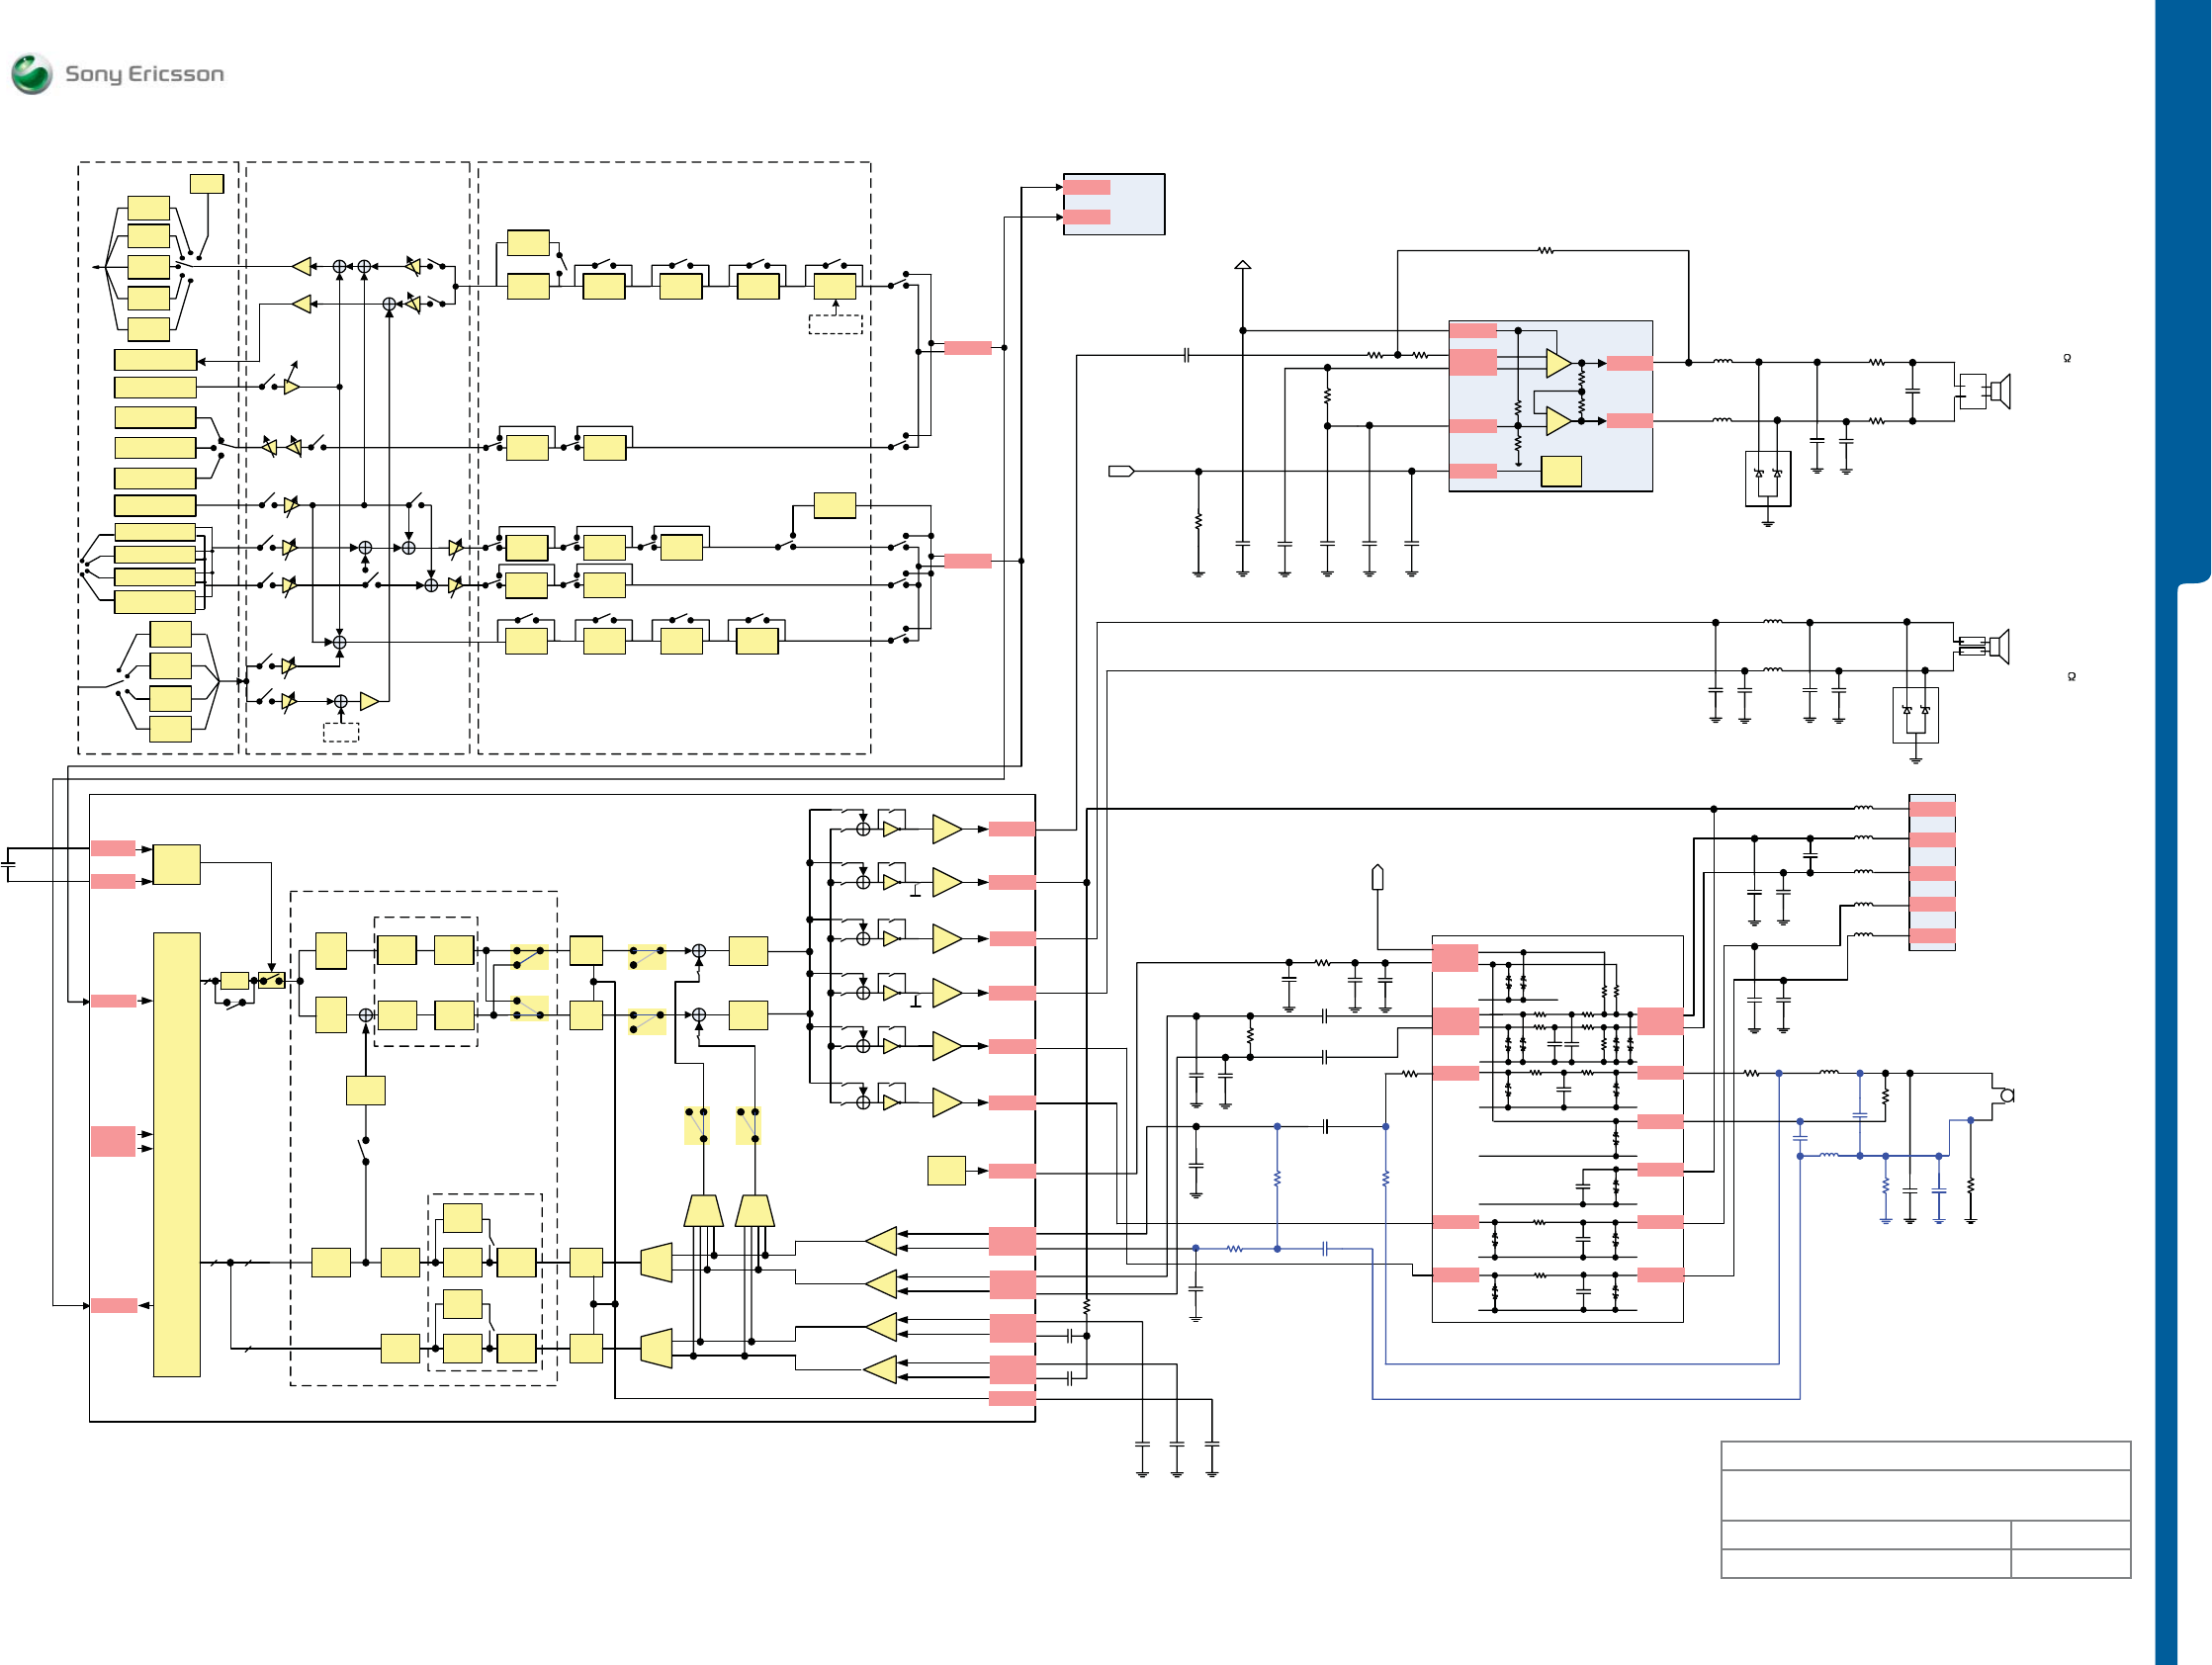The image size is (2212, 1665).
Task: Click the feedback resistor on top wire above amplifier
Action: point(1545,251)
